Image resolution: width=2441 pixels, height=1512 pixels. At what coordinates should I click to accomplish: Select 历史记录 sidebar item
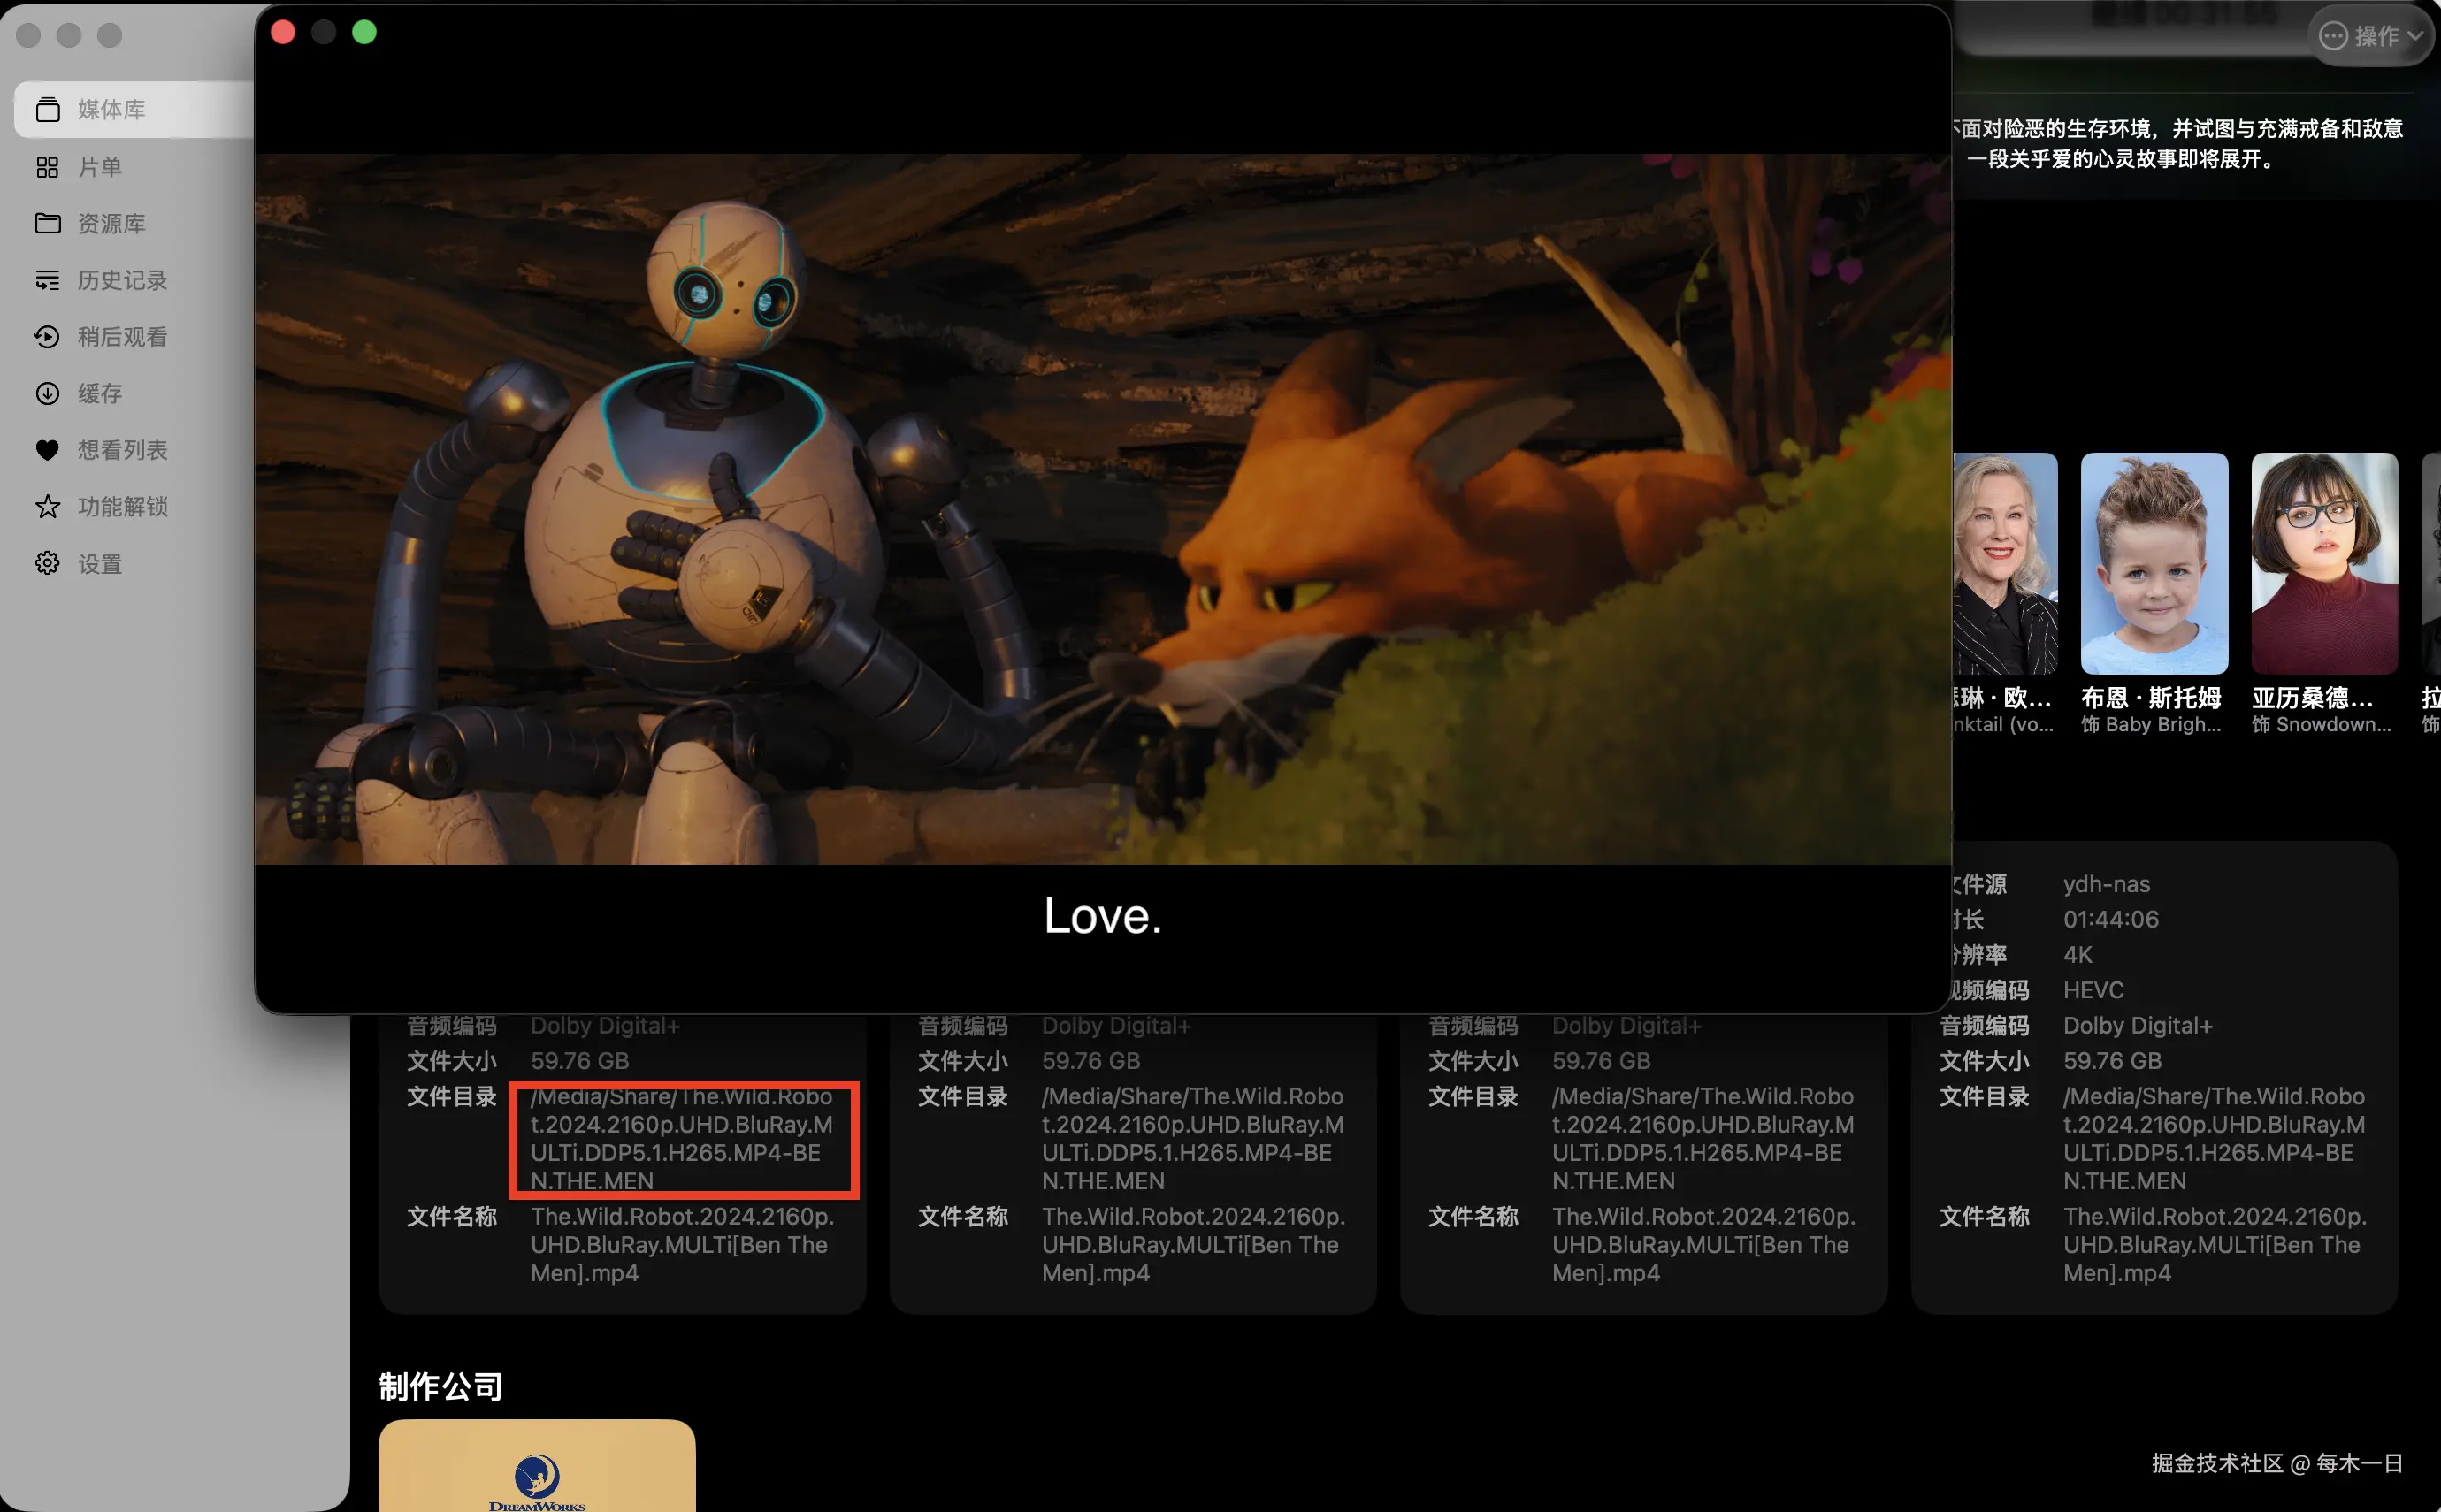point(122,280)
